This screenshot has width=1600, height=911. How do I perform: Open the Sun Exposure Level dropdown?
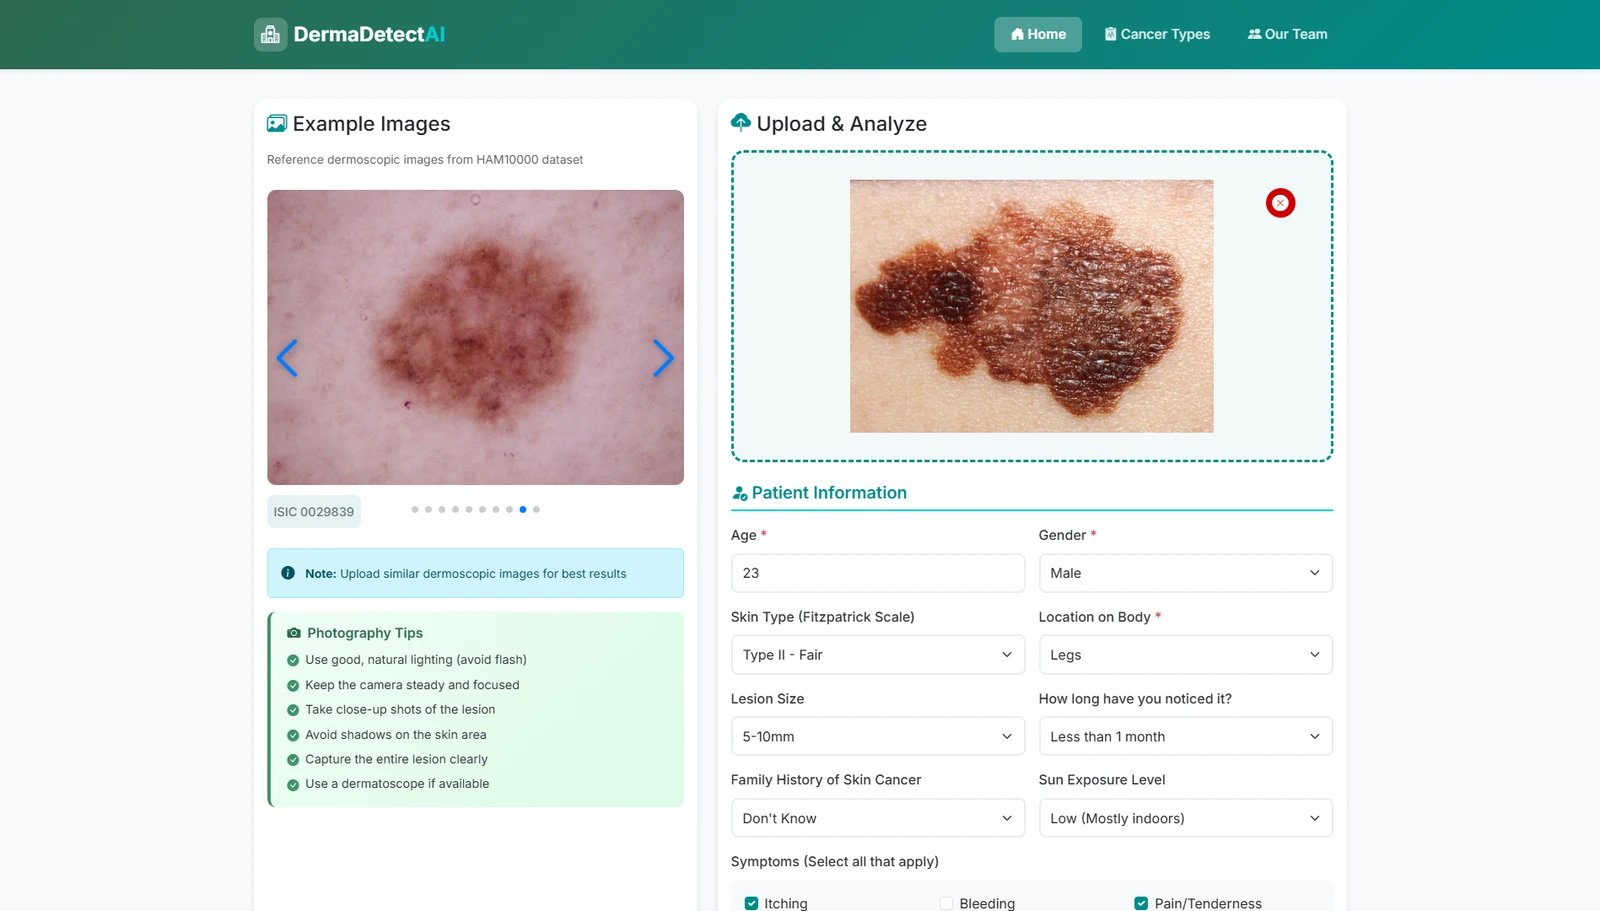[x=1185, y=818]
